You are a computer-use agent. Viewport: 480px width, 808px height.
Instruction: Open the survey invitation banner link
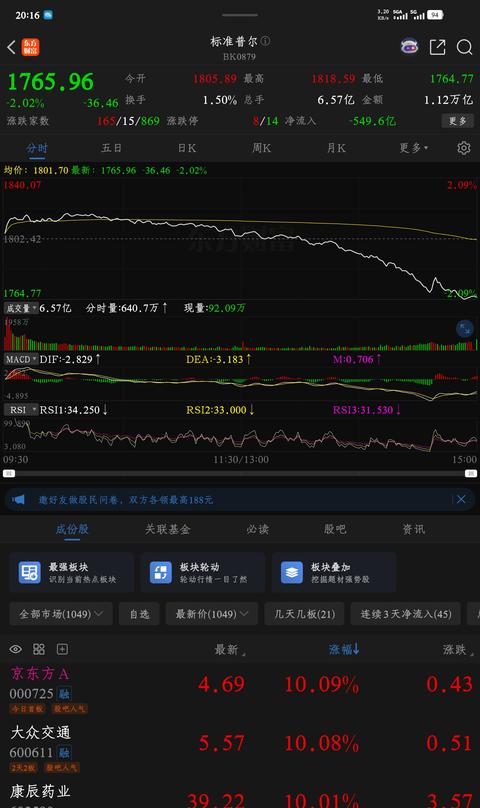[125, 499]
